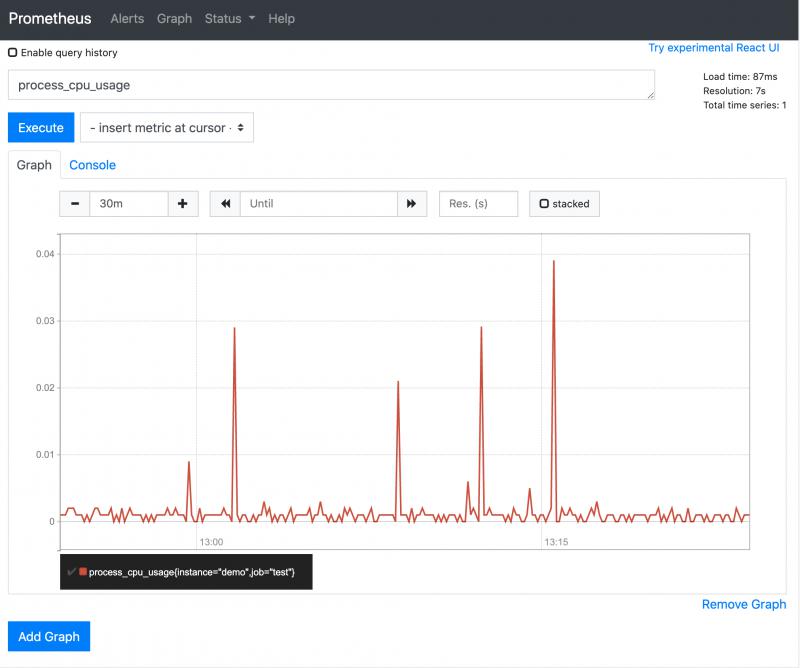Viewport: 800px width, 668px height.
Task: Click the Until end time field
Action: pyautogui.click(x=318, y=204)
